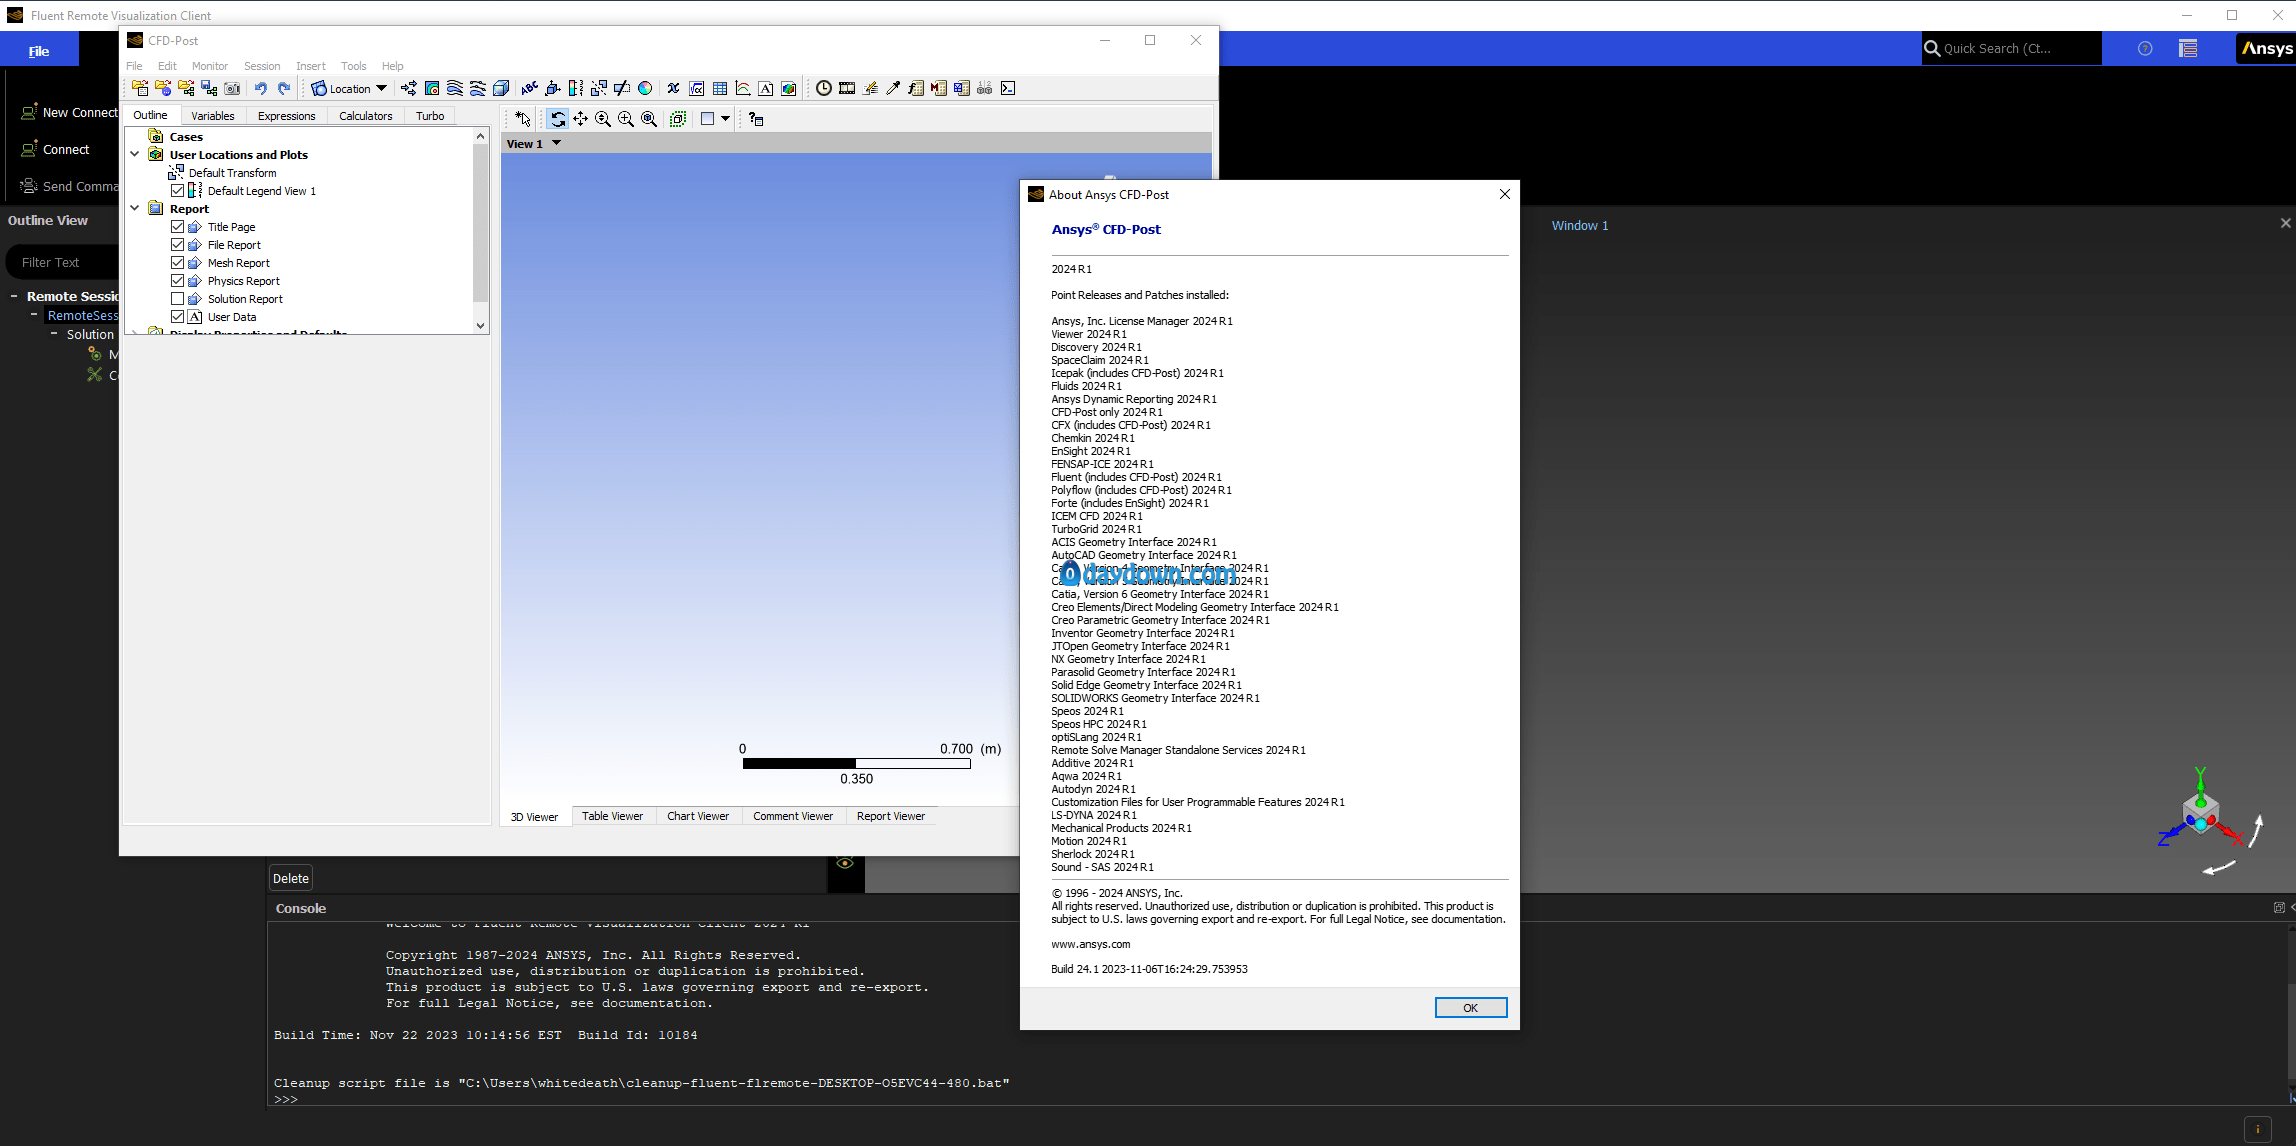Open the viewport layout dropdown arrow

coord(725,119)
